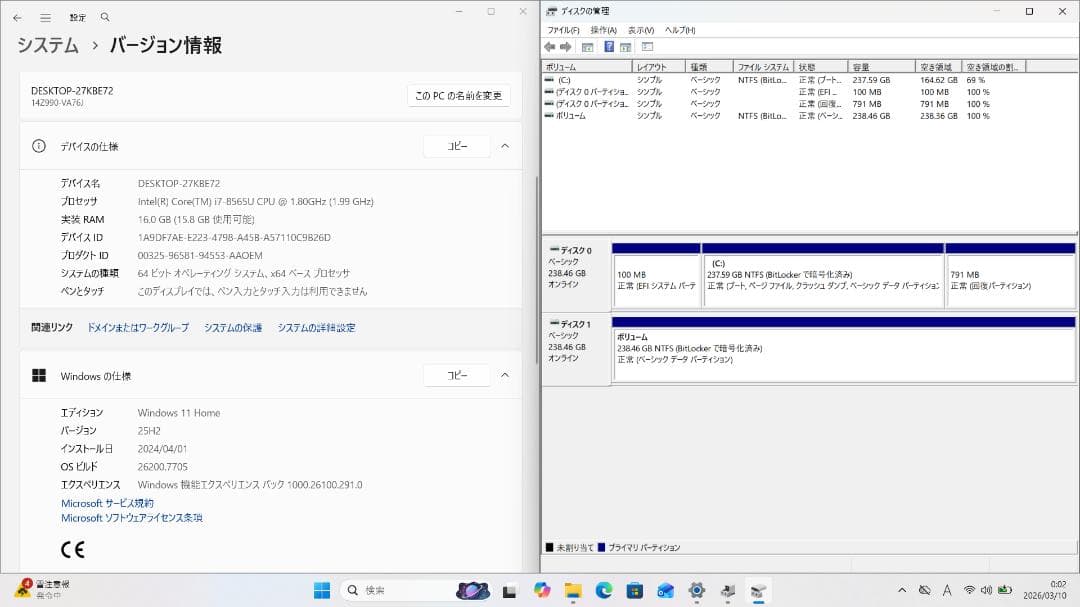Screen dimensions: 1080x607
Task: Show hidden tray icons with the chevron
Action: pos(902,590)
